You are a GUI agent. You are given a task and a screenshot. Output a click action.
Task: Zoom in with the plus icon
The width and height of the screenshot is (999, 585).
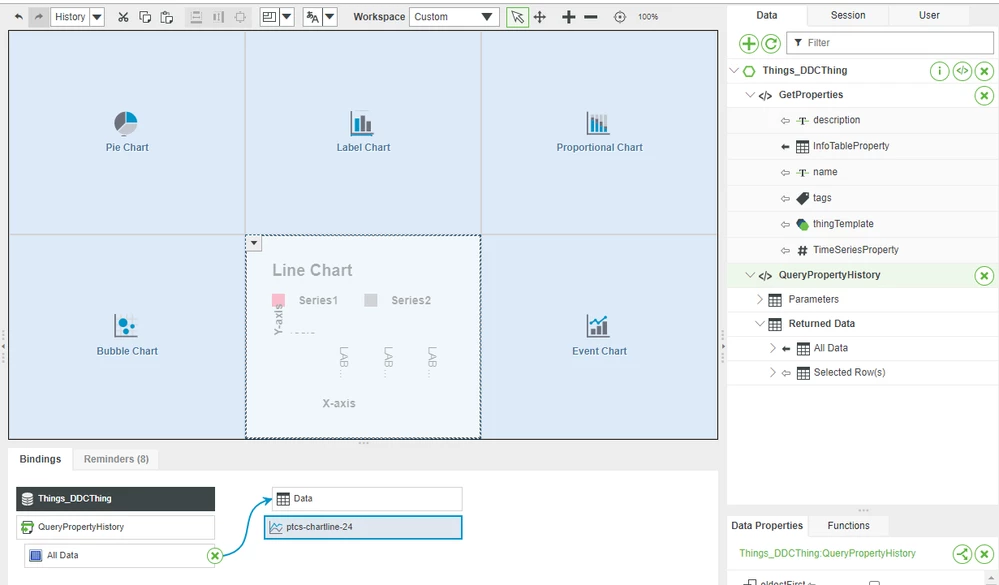tap(568, 17)
